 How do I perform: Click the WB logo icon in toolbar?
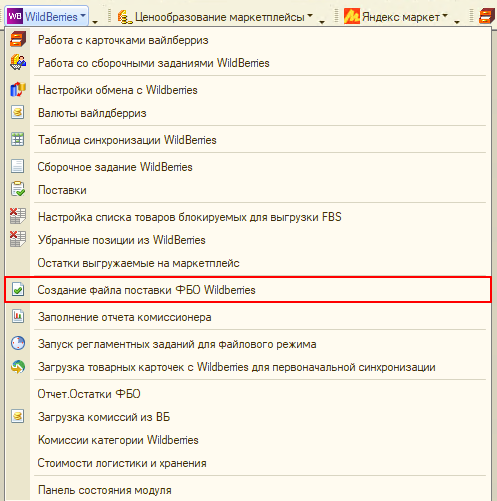pyautogui.click(x=15, y=16)
